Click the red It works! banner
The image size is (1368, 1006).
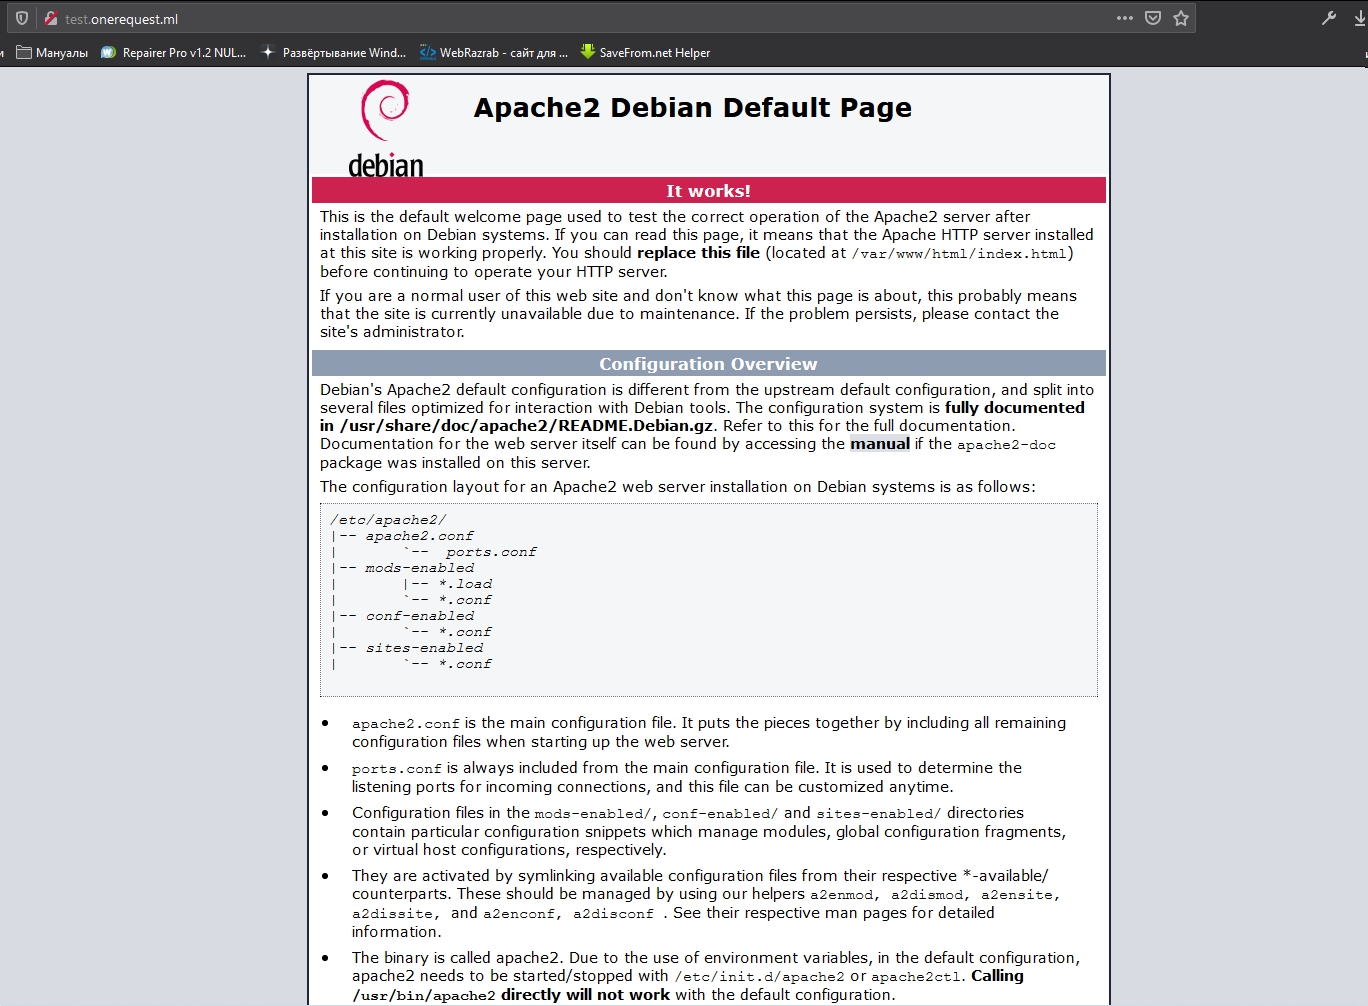click(708, 191)
